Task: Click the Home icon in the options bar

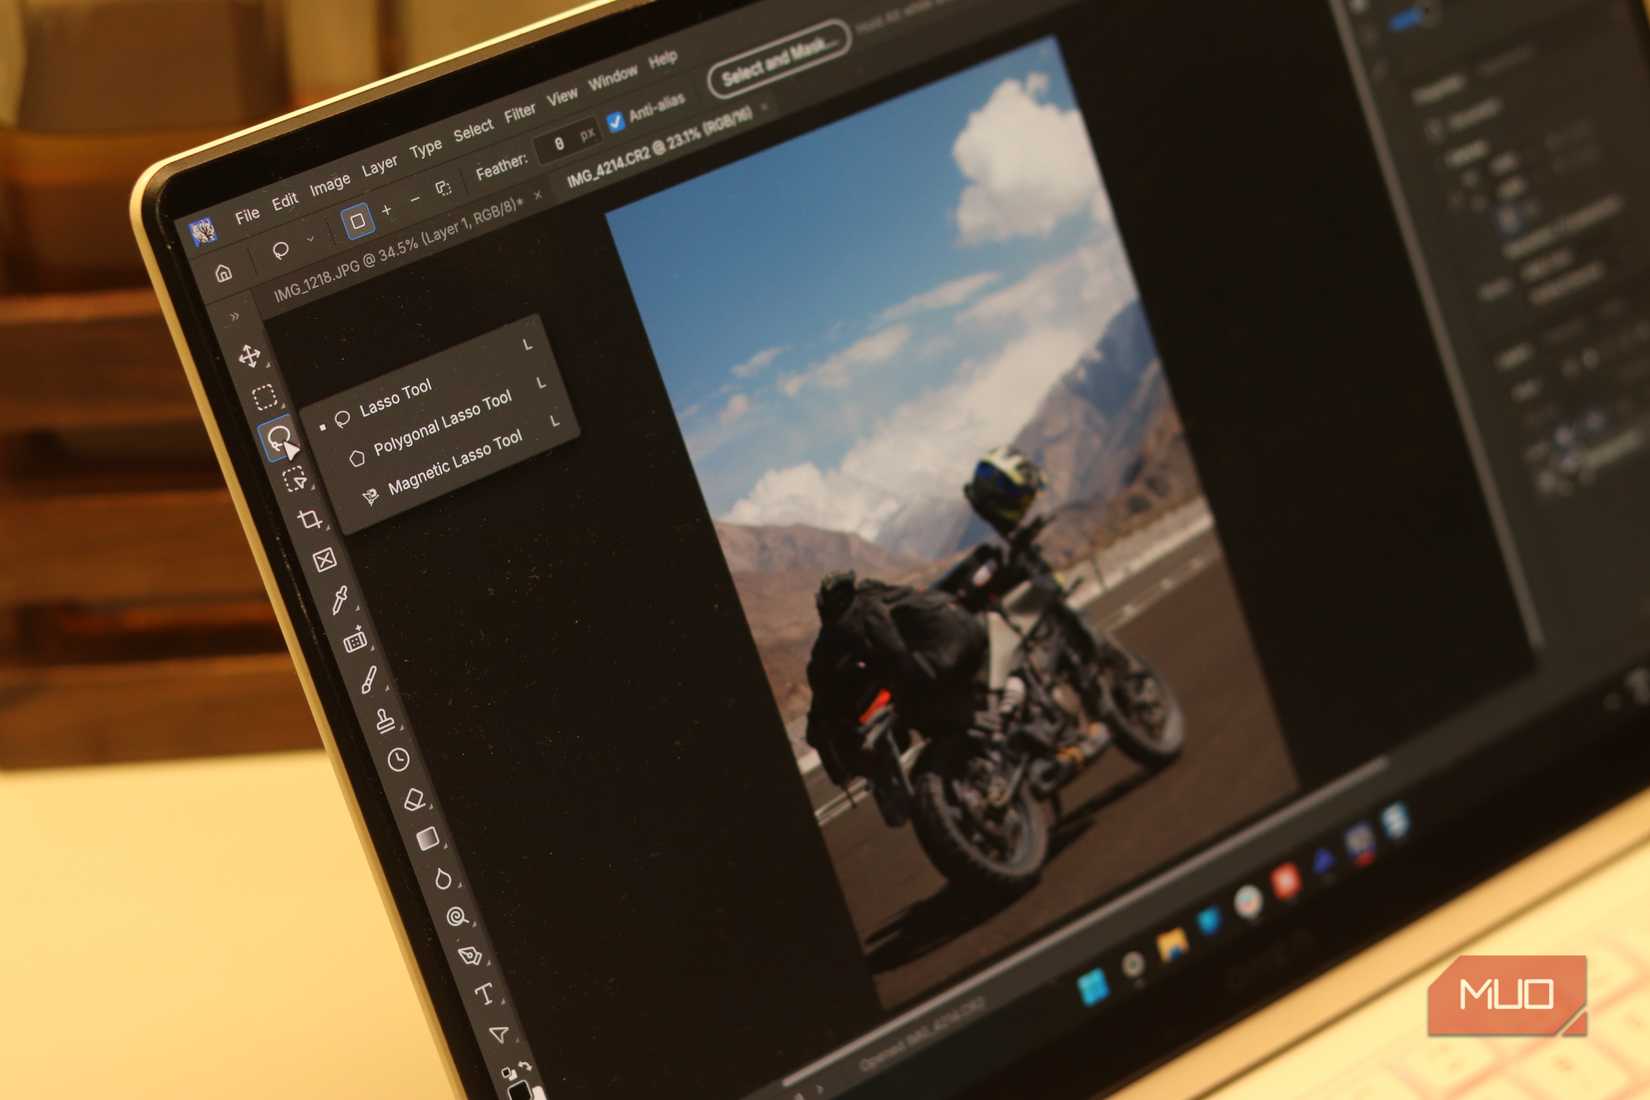Action: pyautogui.click(x=224, y=272)
